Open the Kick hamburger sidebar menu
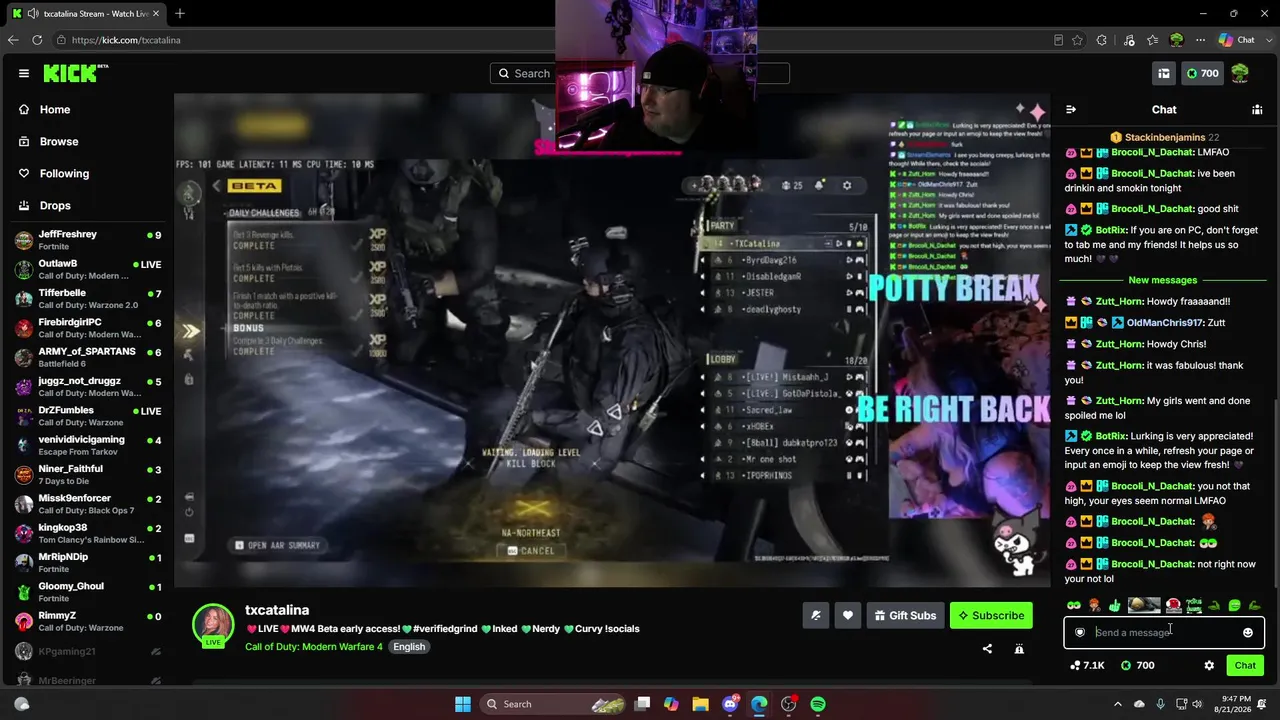1280x720 pixels. (x=24, y=73)
